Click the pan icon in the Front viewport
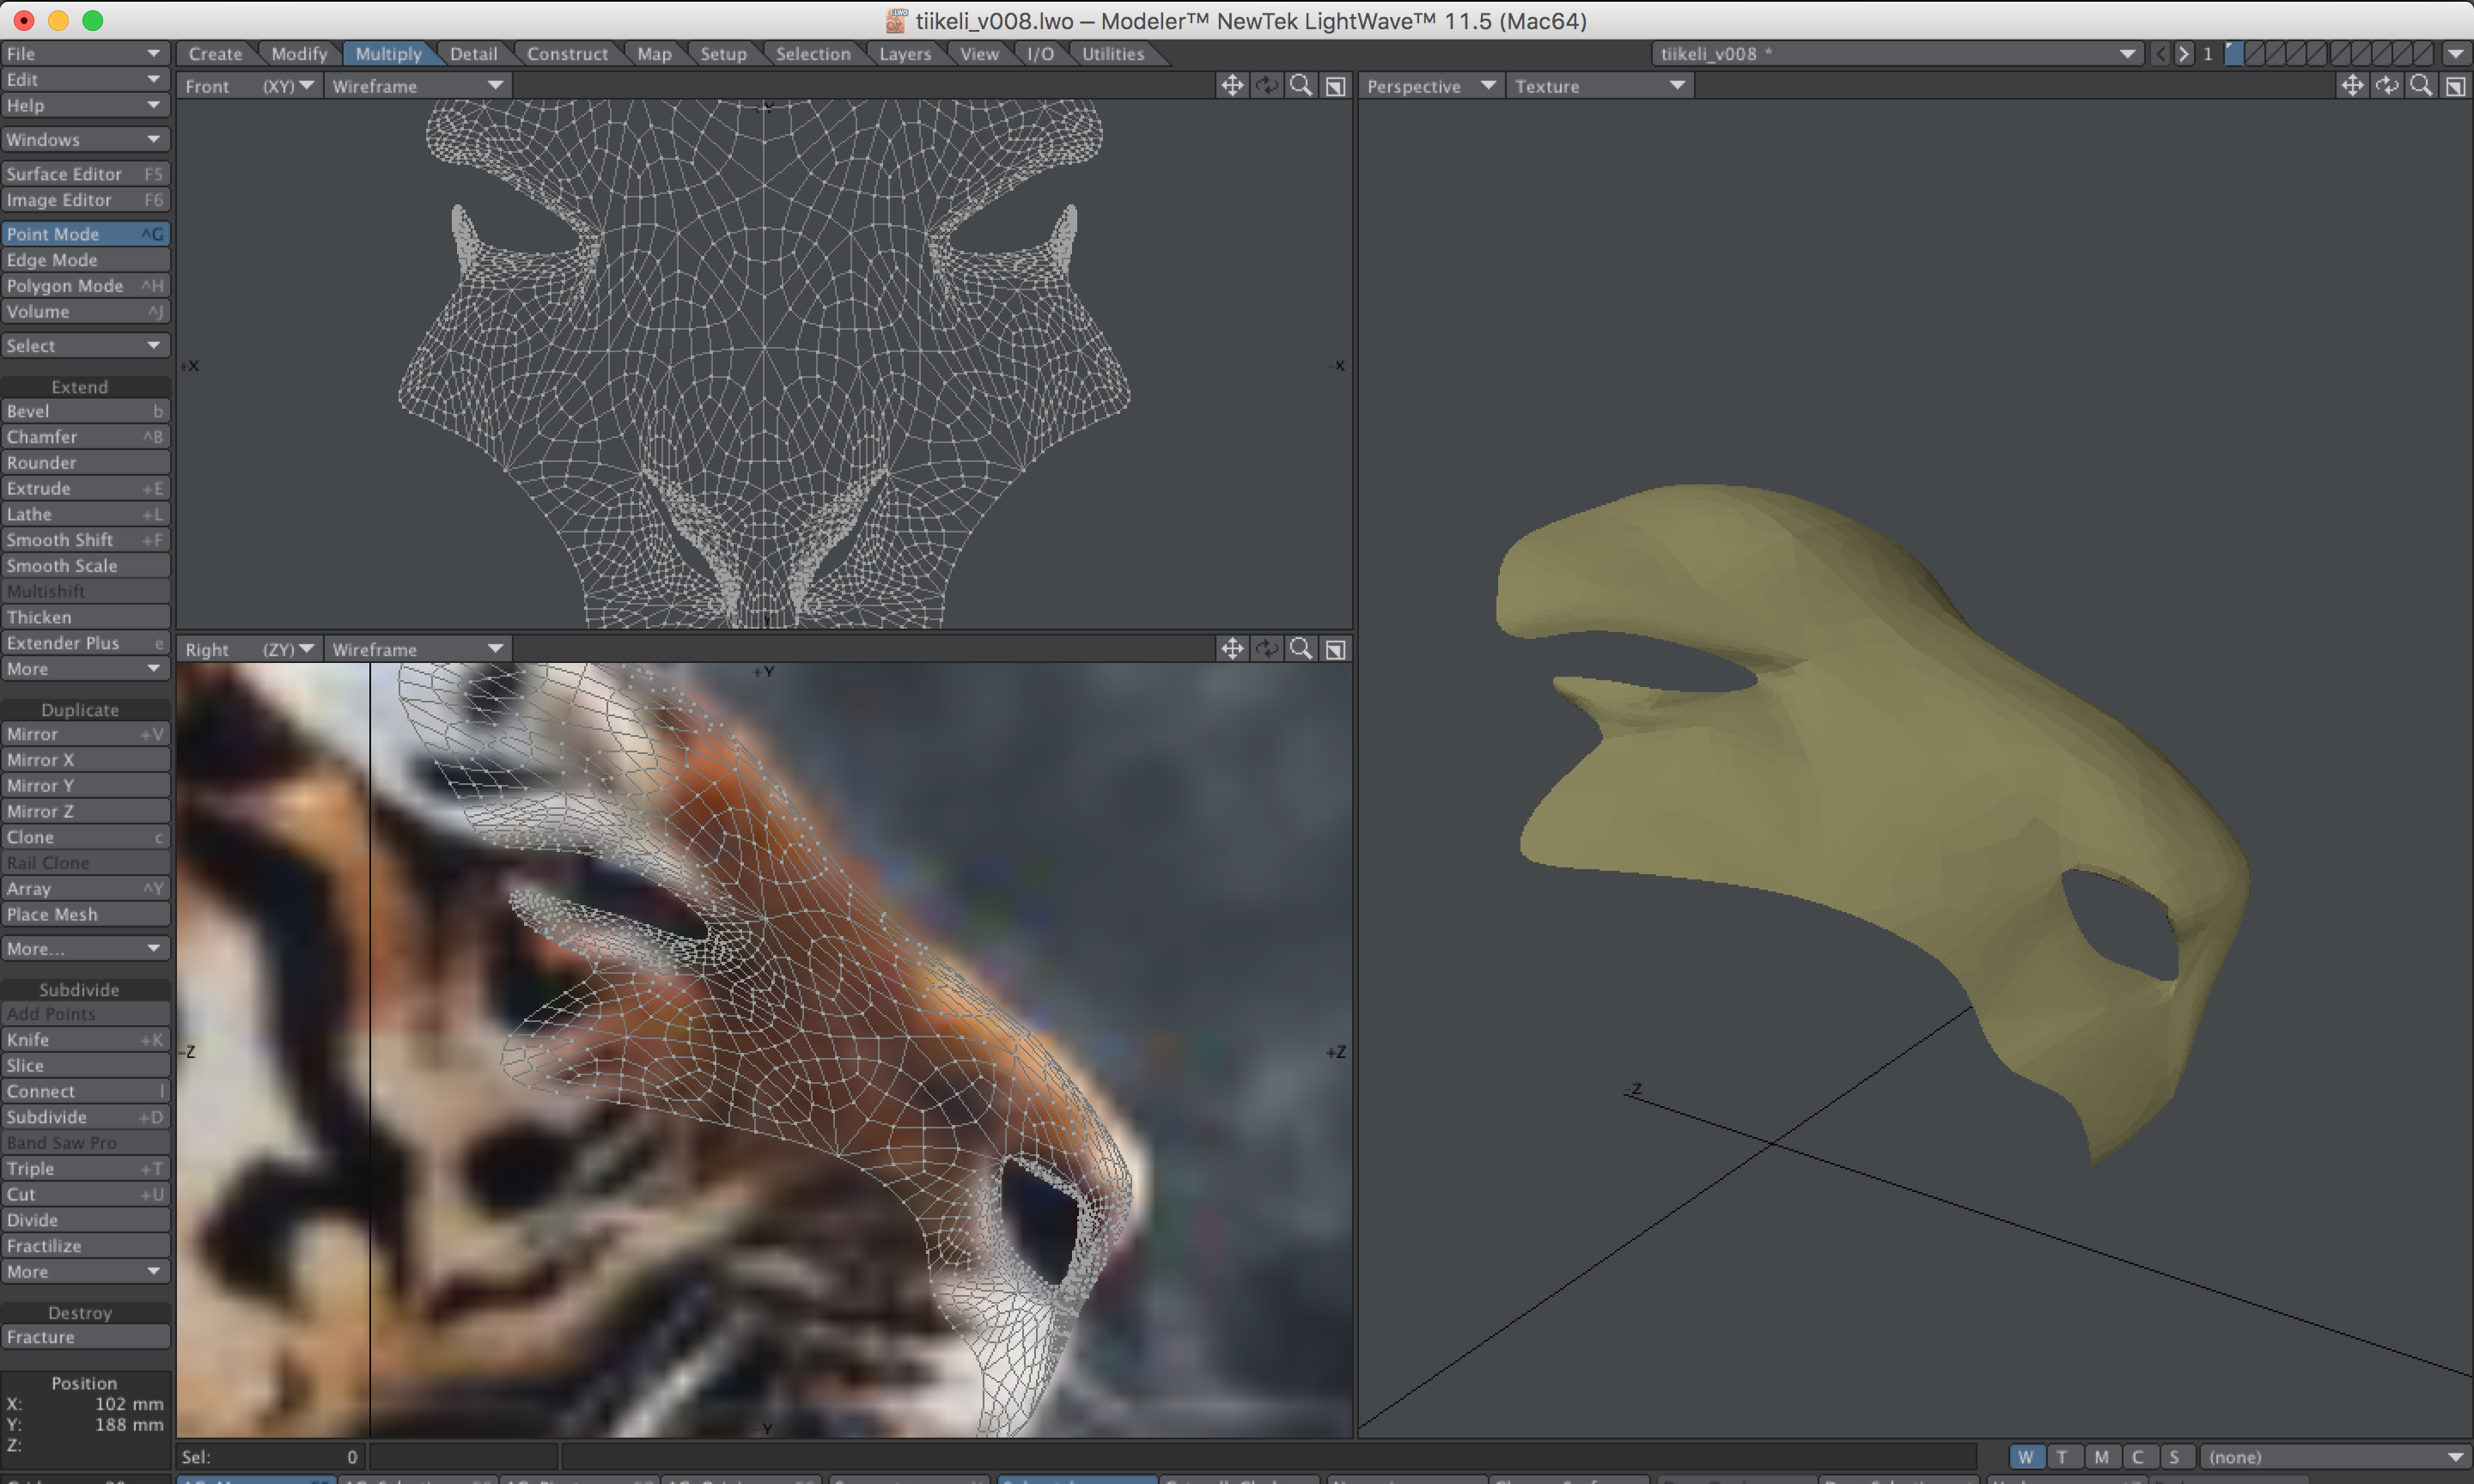2474x1484 pixels. [1232, 86]
